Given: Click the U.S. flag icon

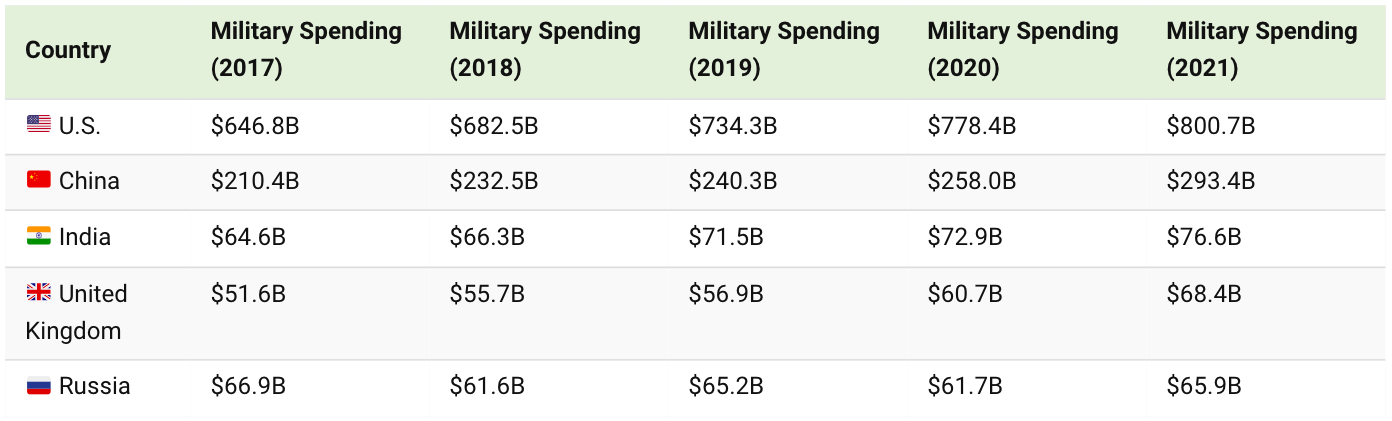Looking at the screenshot, I should [x=38, y=125].
